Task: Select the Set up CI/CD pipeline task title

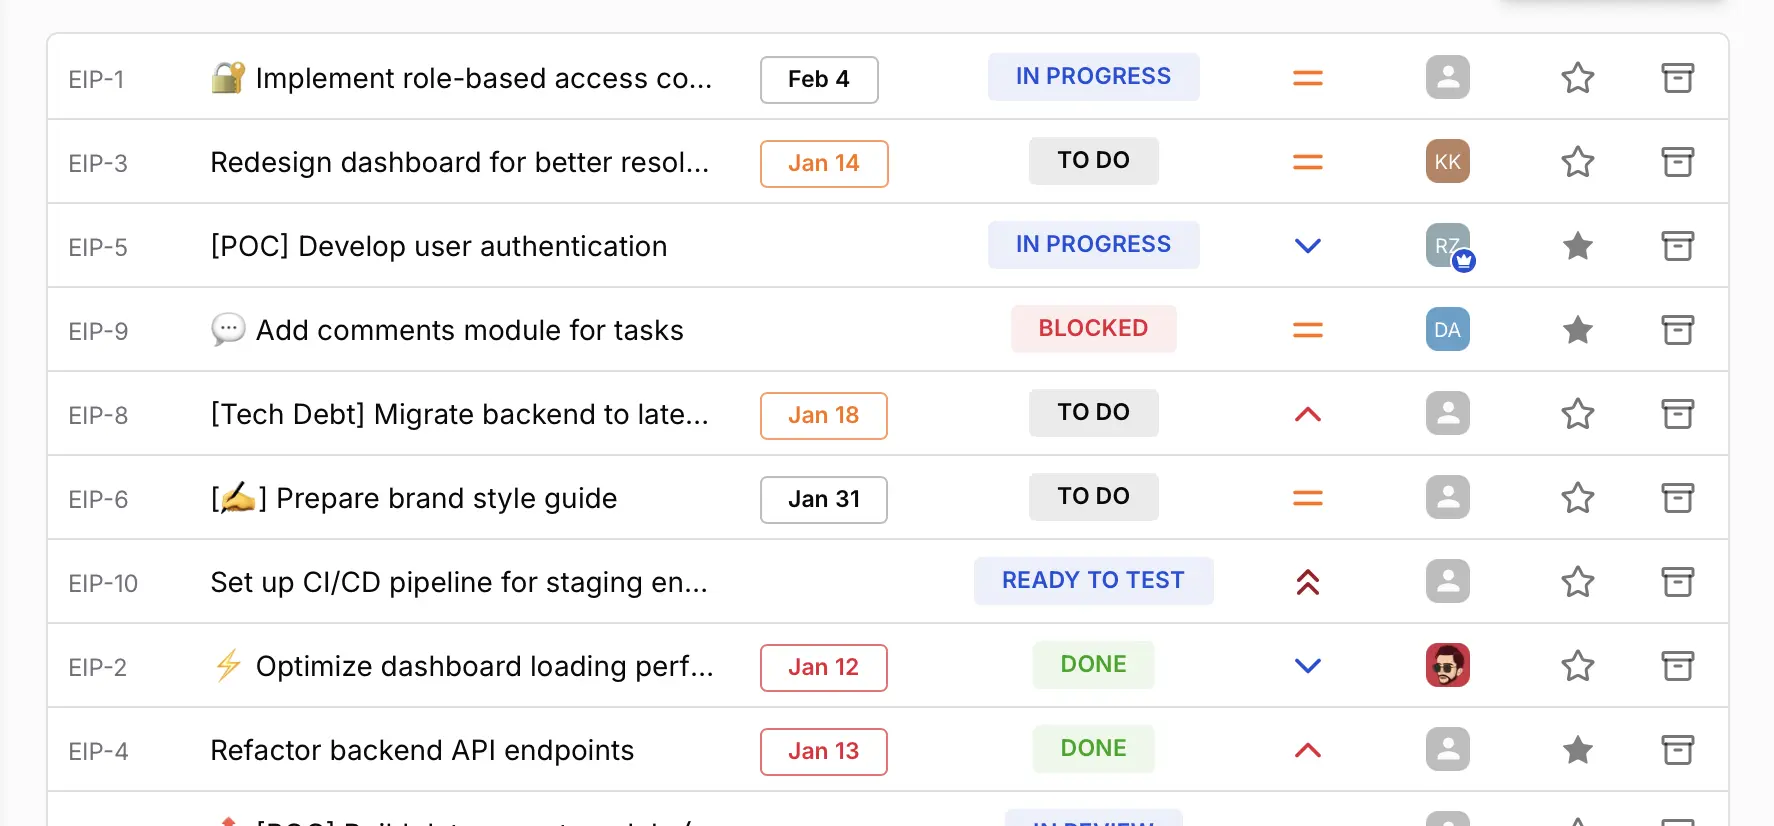Action: [458, 582]
